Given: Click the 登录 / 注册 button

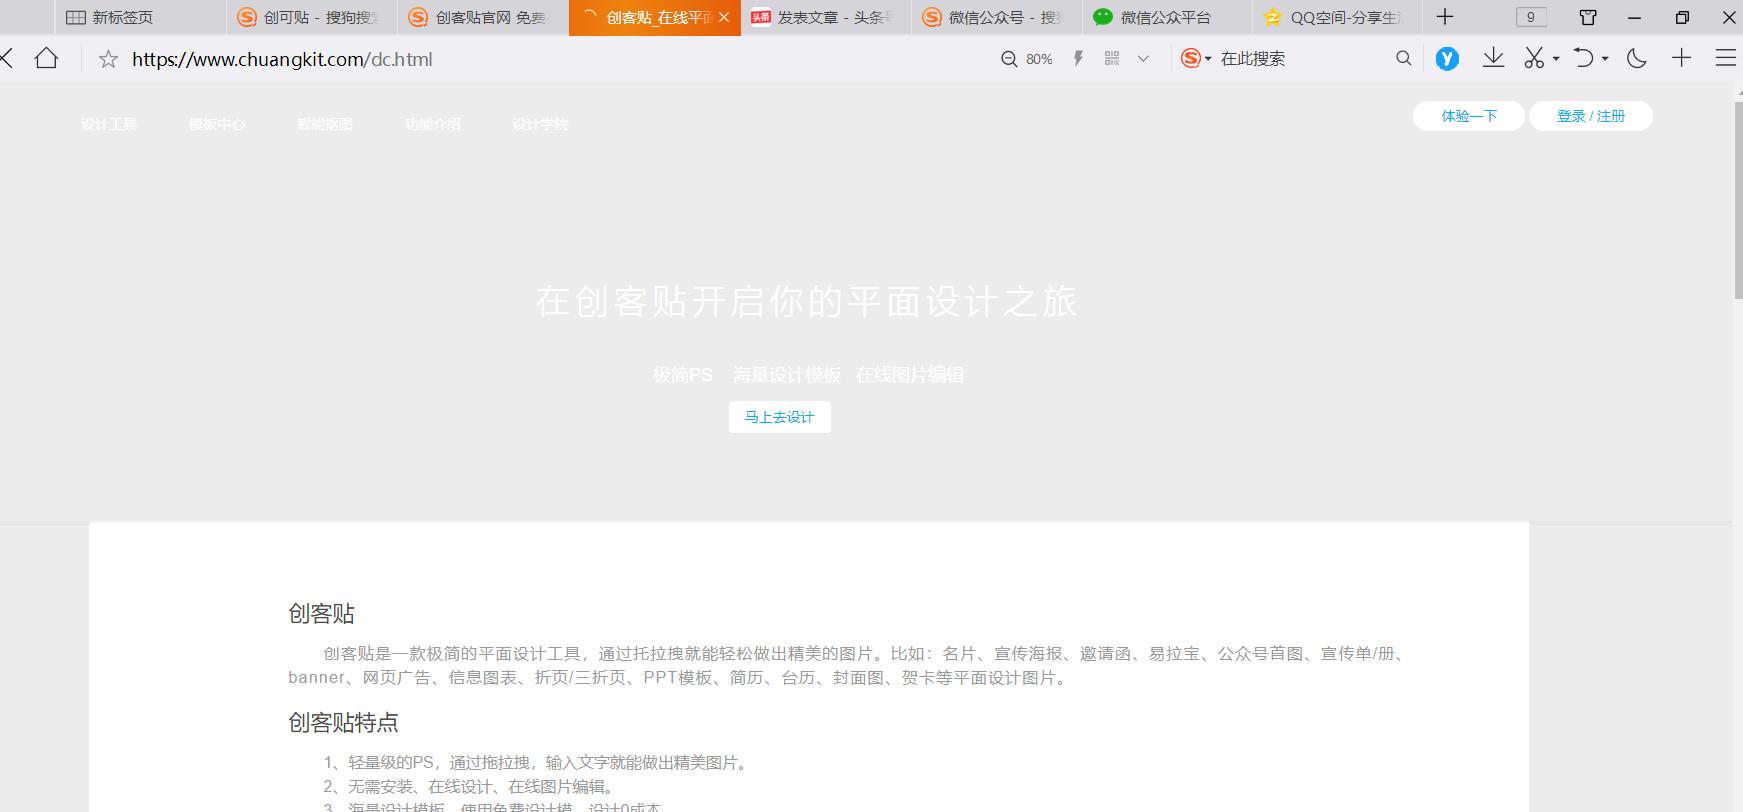Looking at the screenshot, I should tap(1591, 116).
